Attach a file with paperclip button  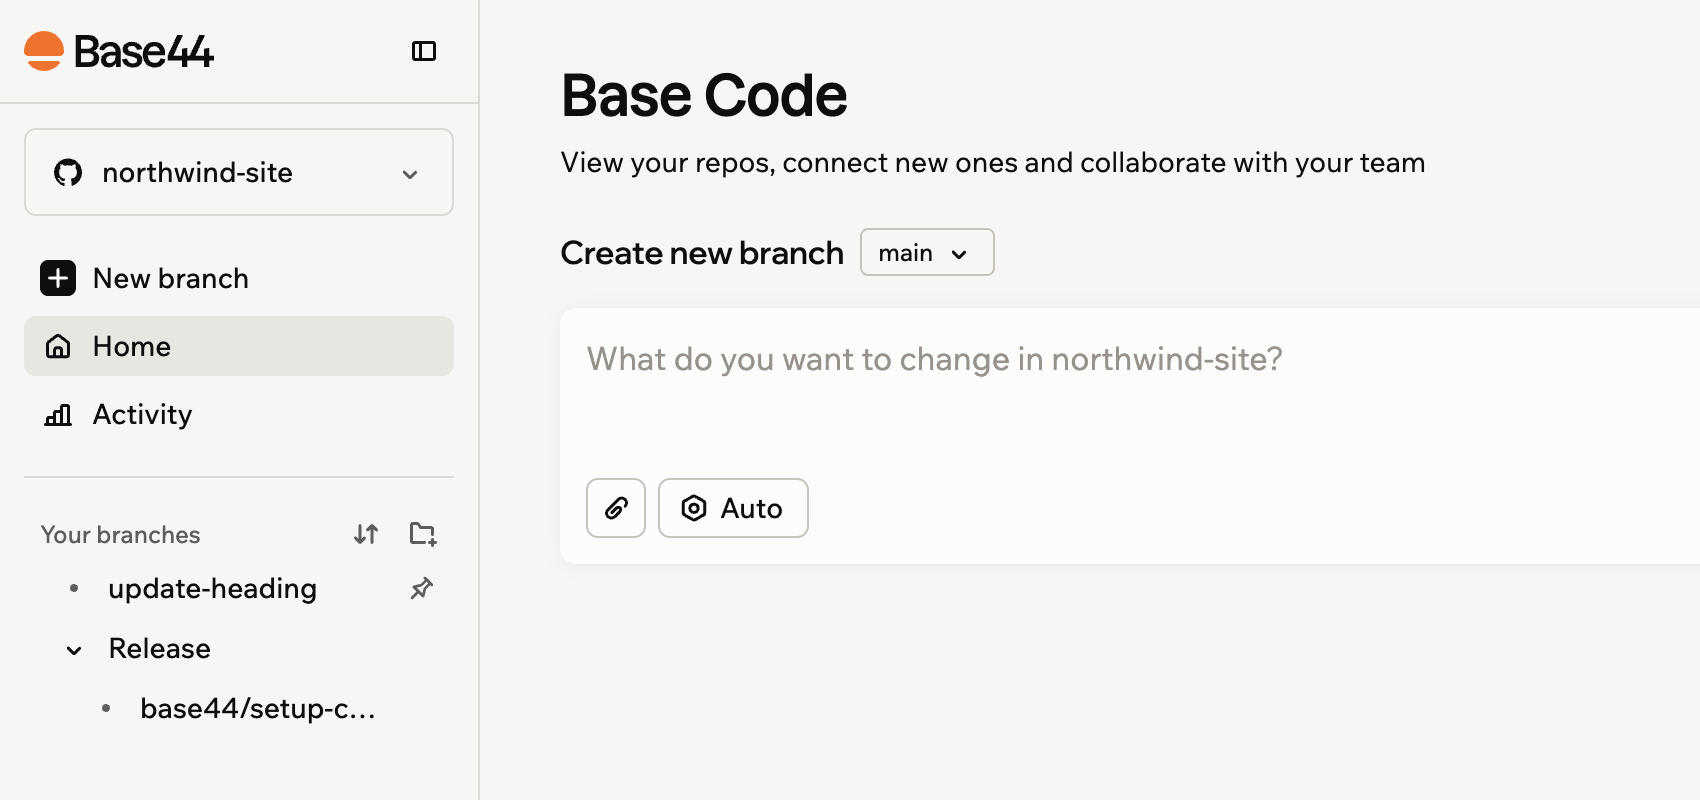click(x=616, y=508)
